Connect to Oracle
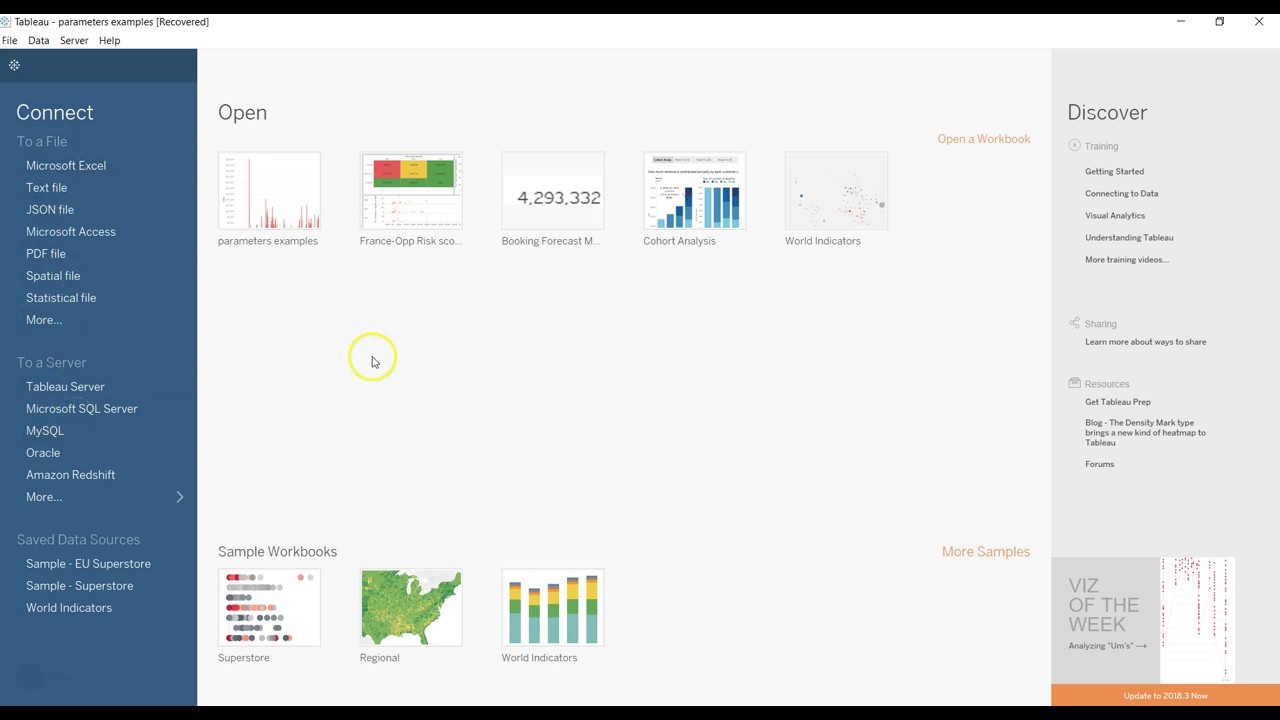The image size is (1280, 720). 43,453
